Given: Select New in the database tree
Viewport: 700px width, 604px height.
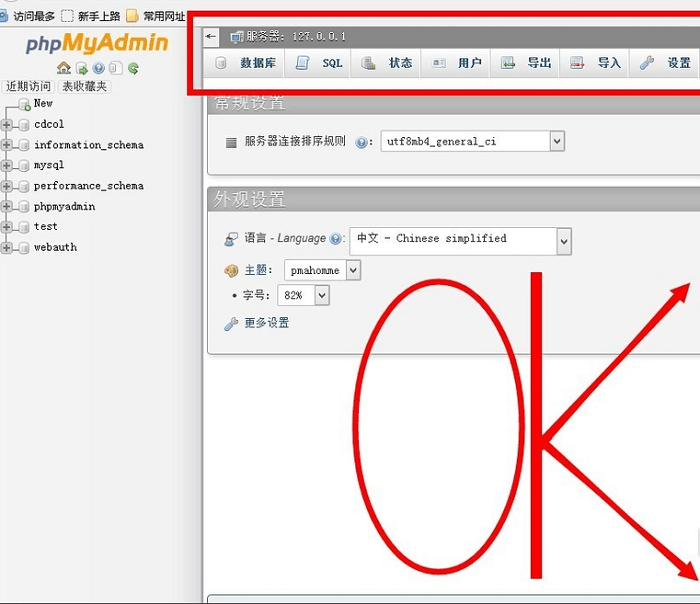Looking at the screenshot, I should [x=43, y=104].
